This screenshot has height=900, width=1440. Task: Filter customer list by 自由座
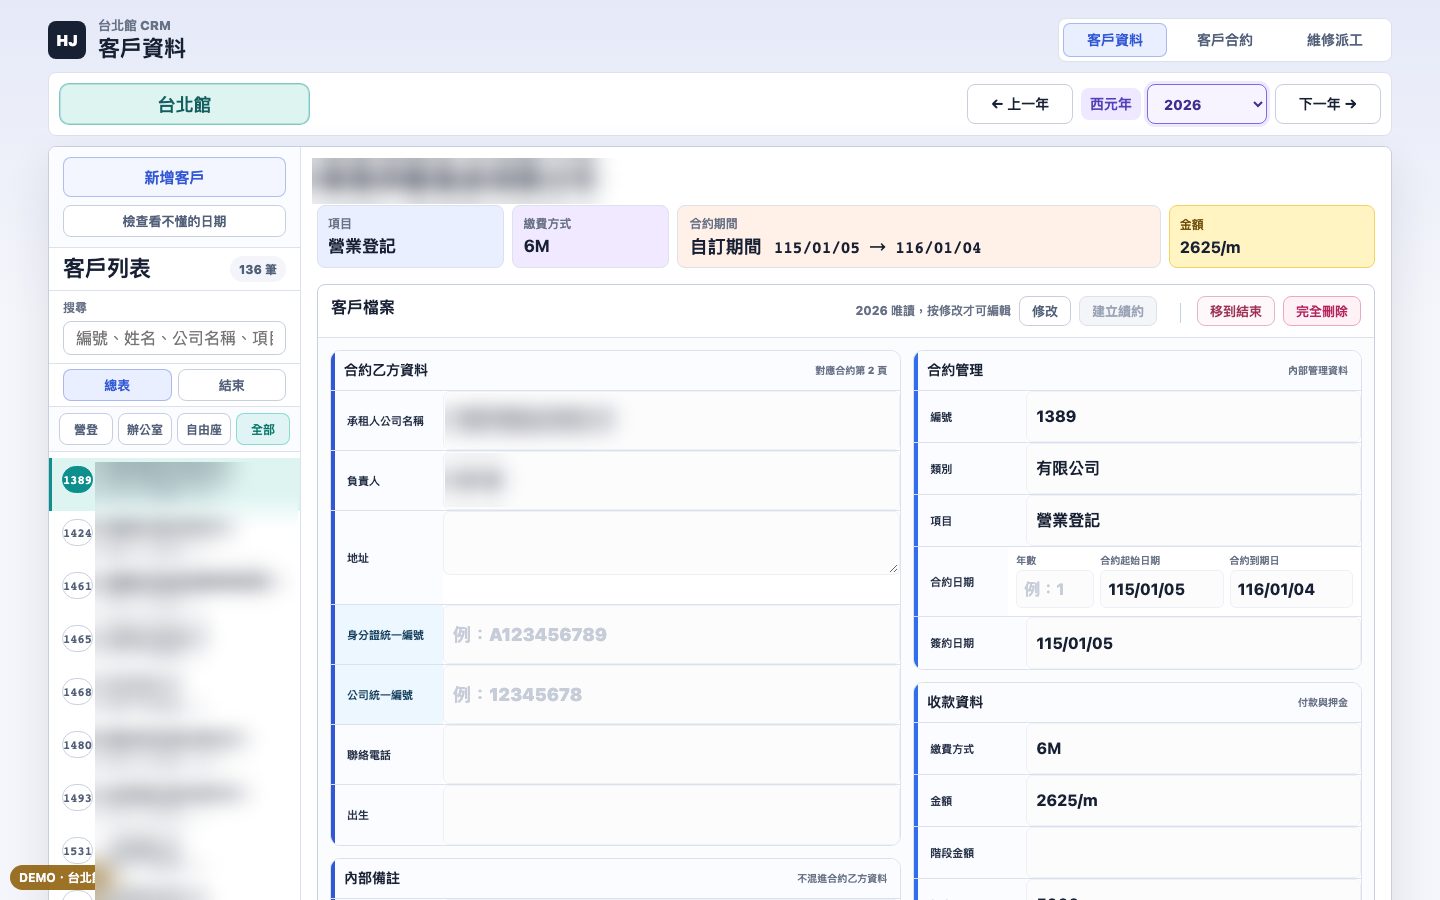click(204, 429)
